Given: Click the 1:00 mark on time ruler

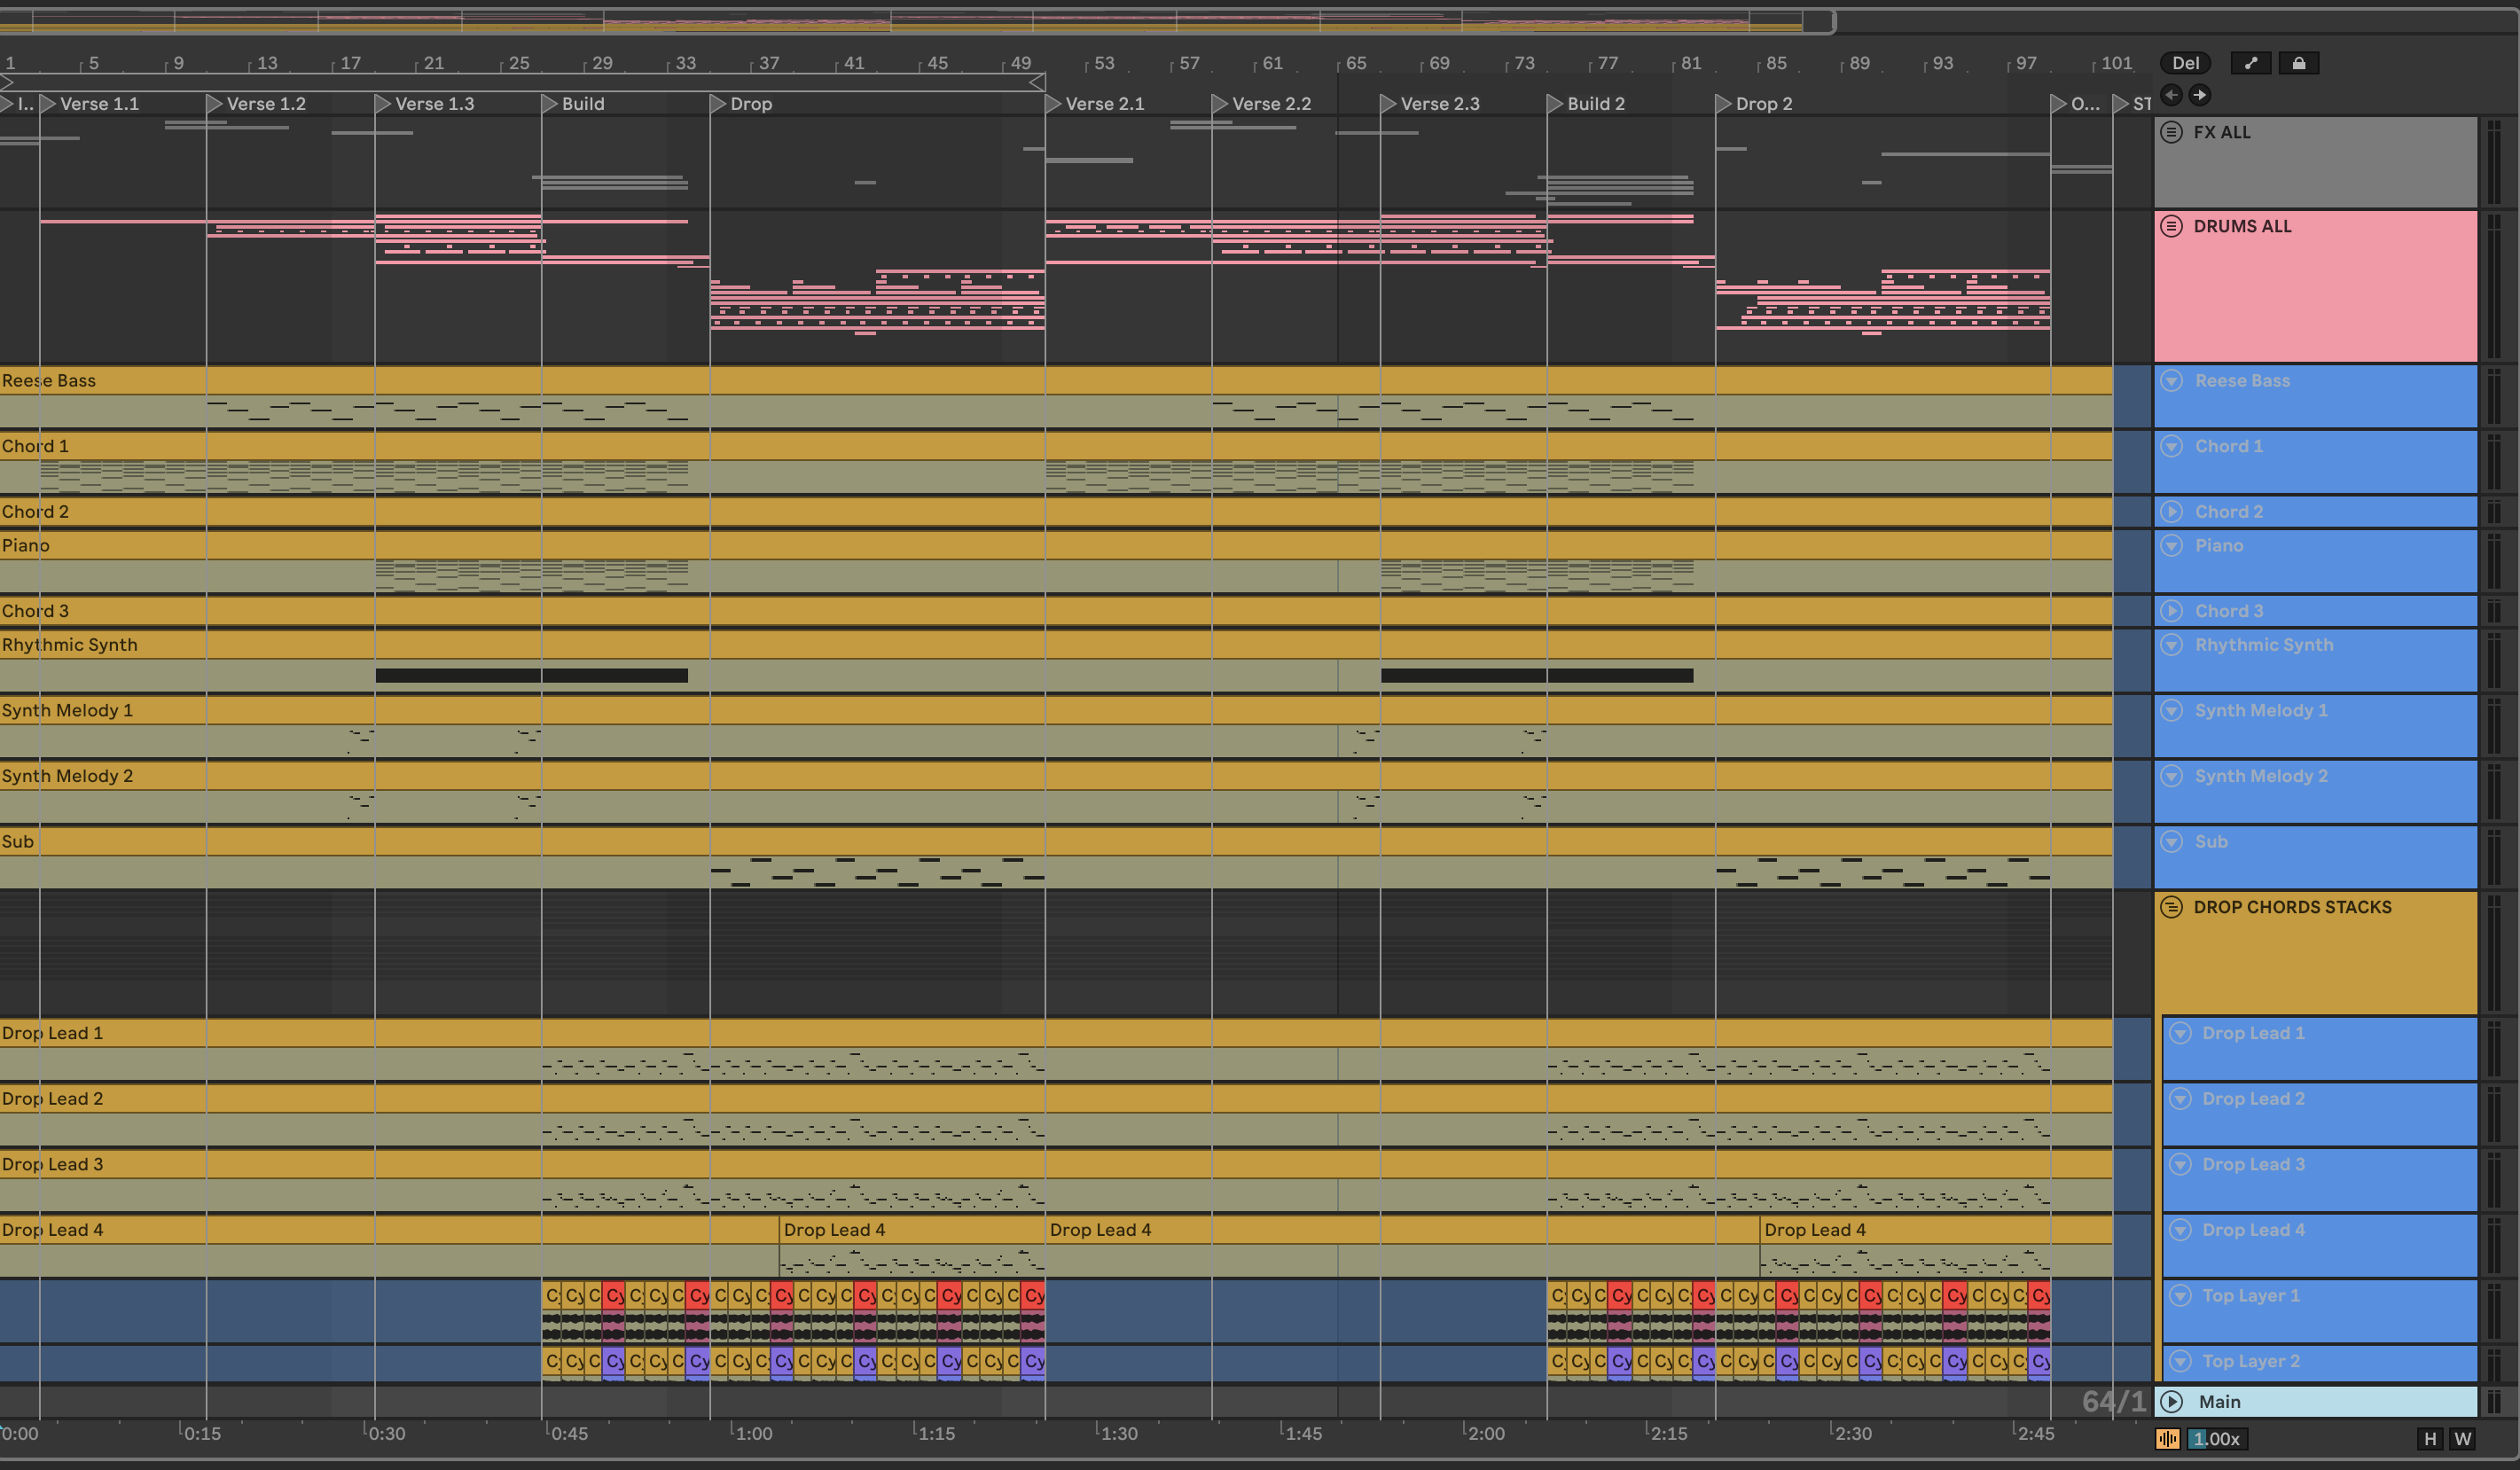Looking at the screenshot, I should coord(753,1433).
